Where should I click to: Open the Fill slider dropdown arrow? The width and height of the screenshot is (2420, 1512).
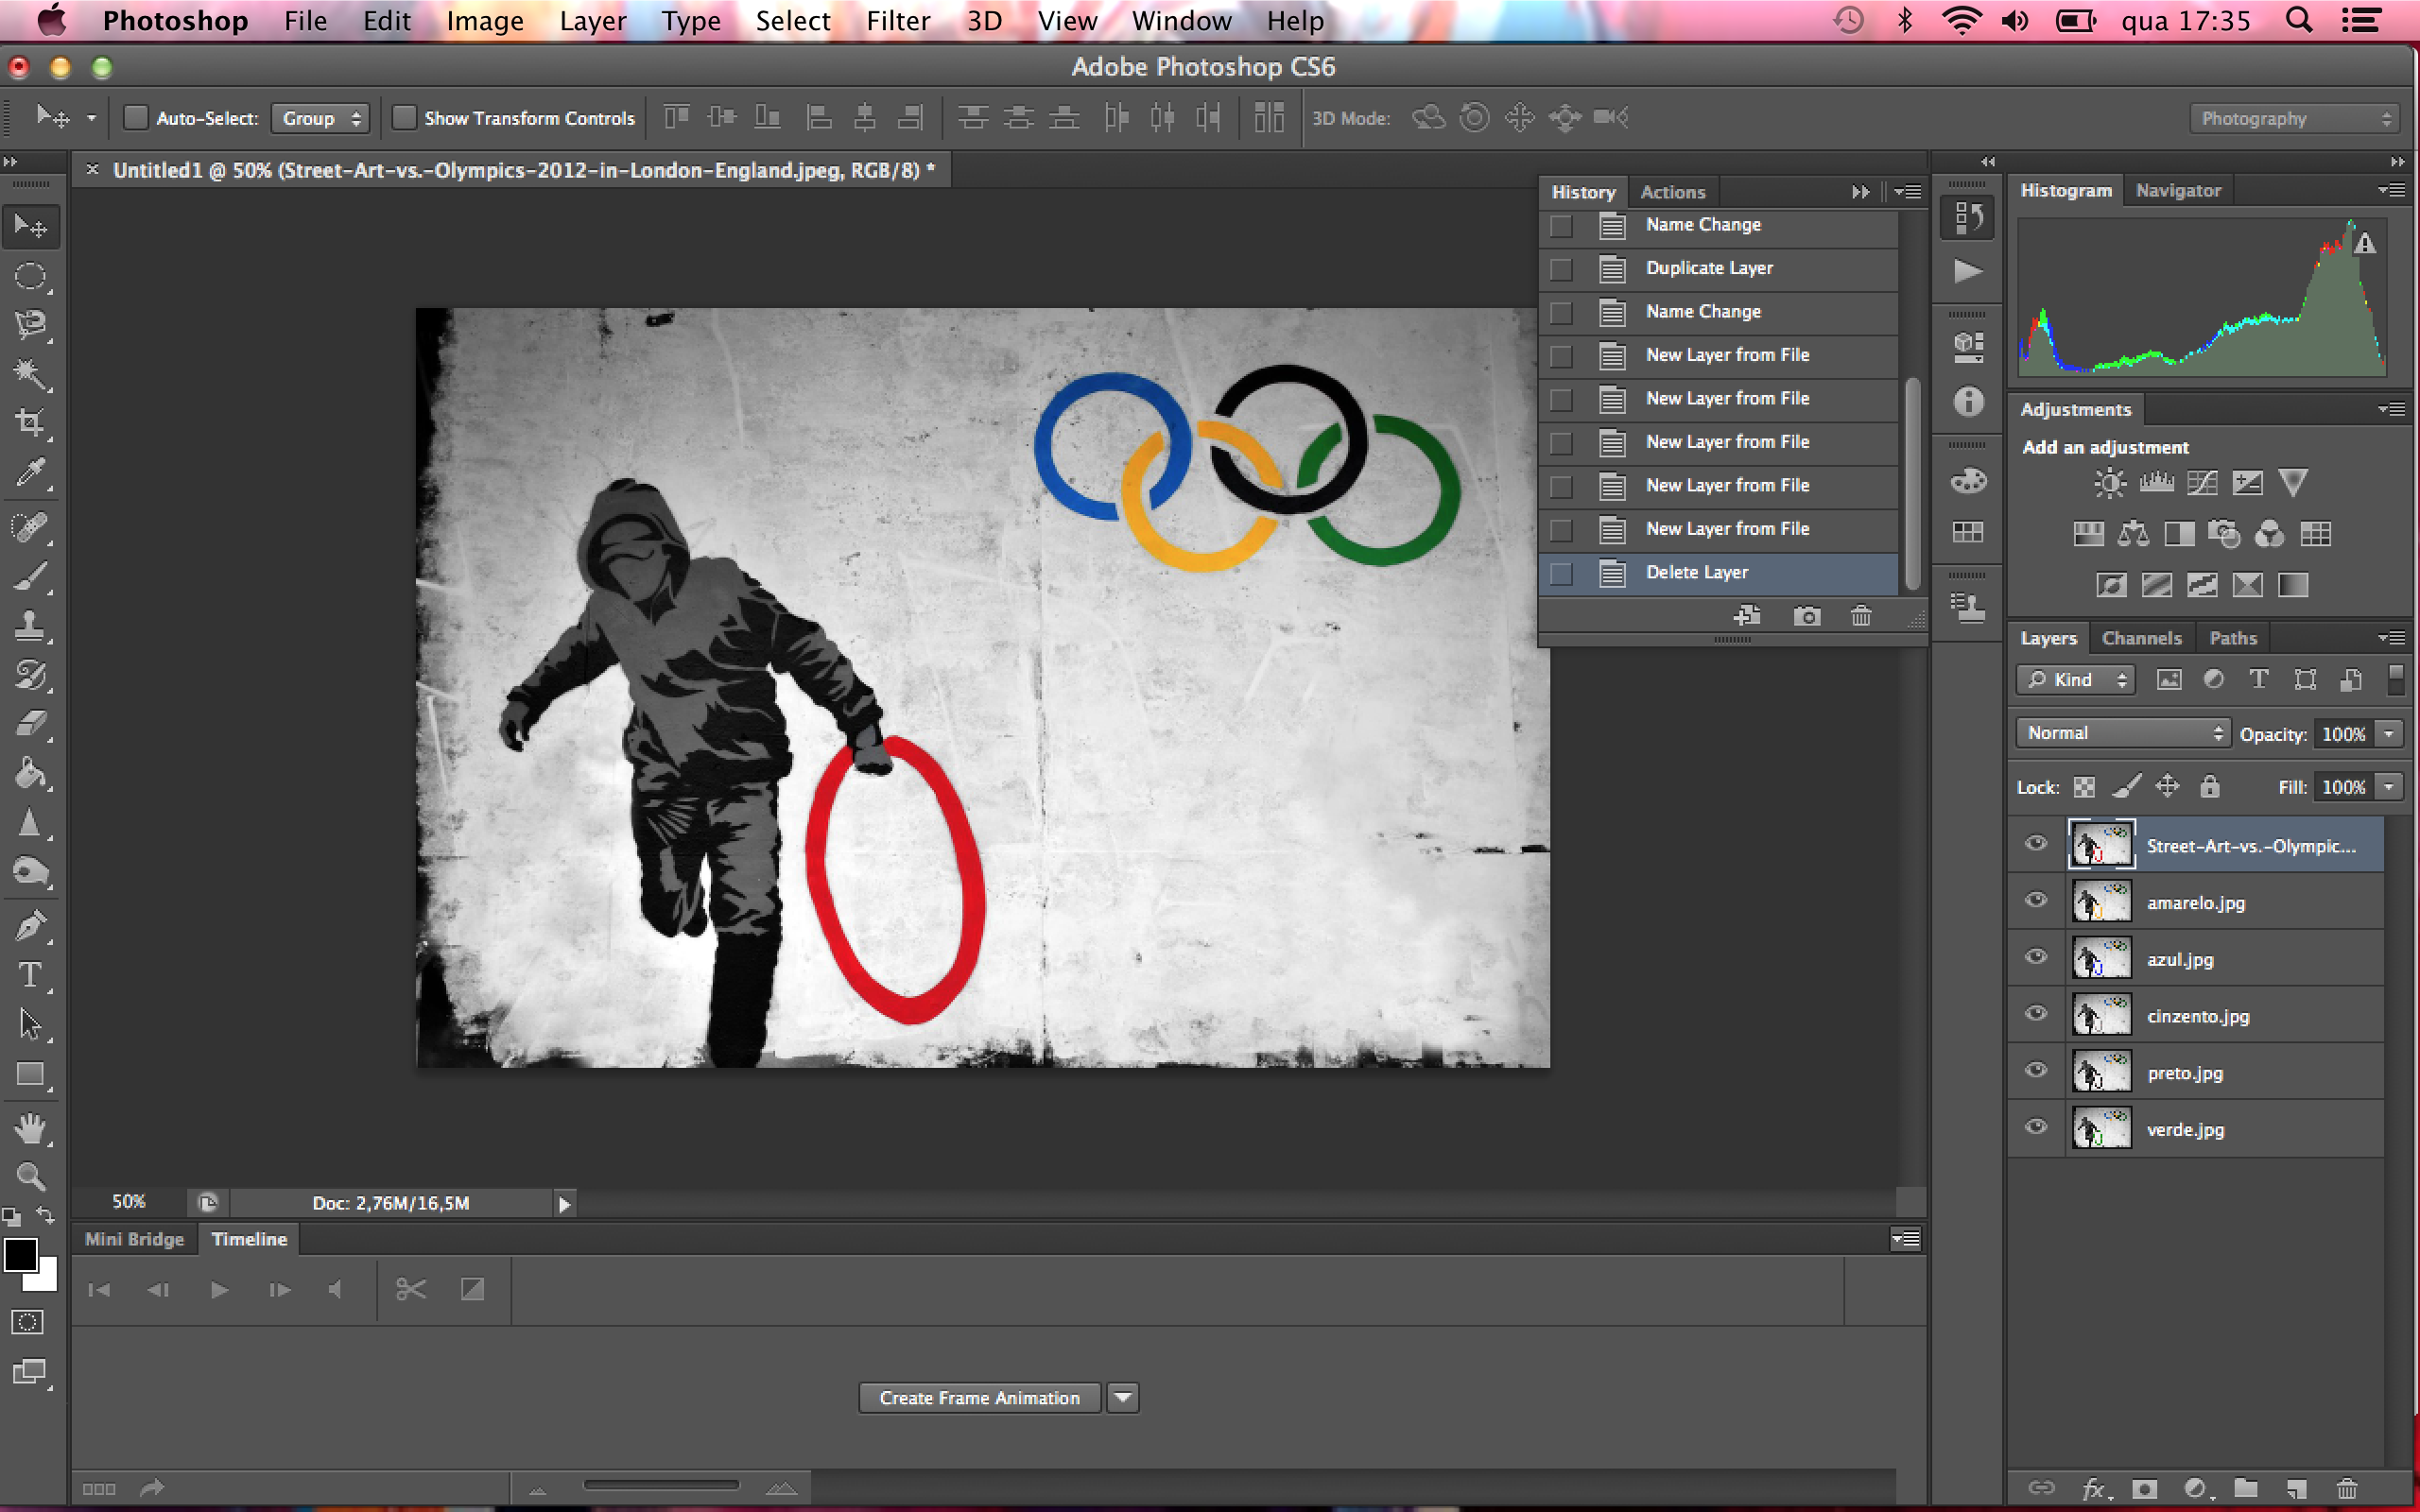[2390, 786]
